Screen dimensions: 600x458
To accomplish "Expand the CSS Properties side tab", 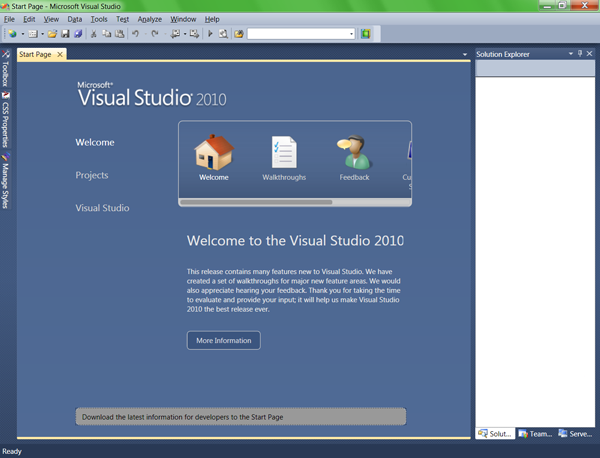I will click(5, 119).
